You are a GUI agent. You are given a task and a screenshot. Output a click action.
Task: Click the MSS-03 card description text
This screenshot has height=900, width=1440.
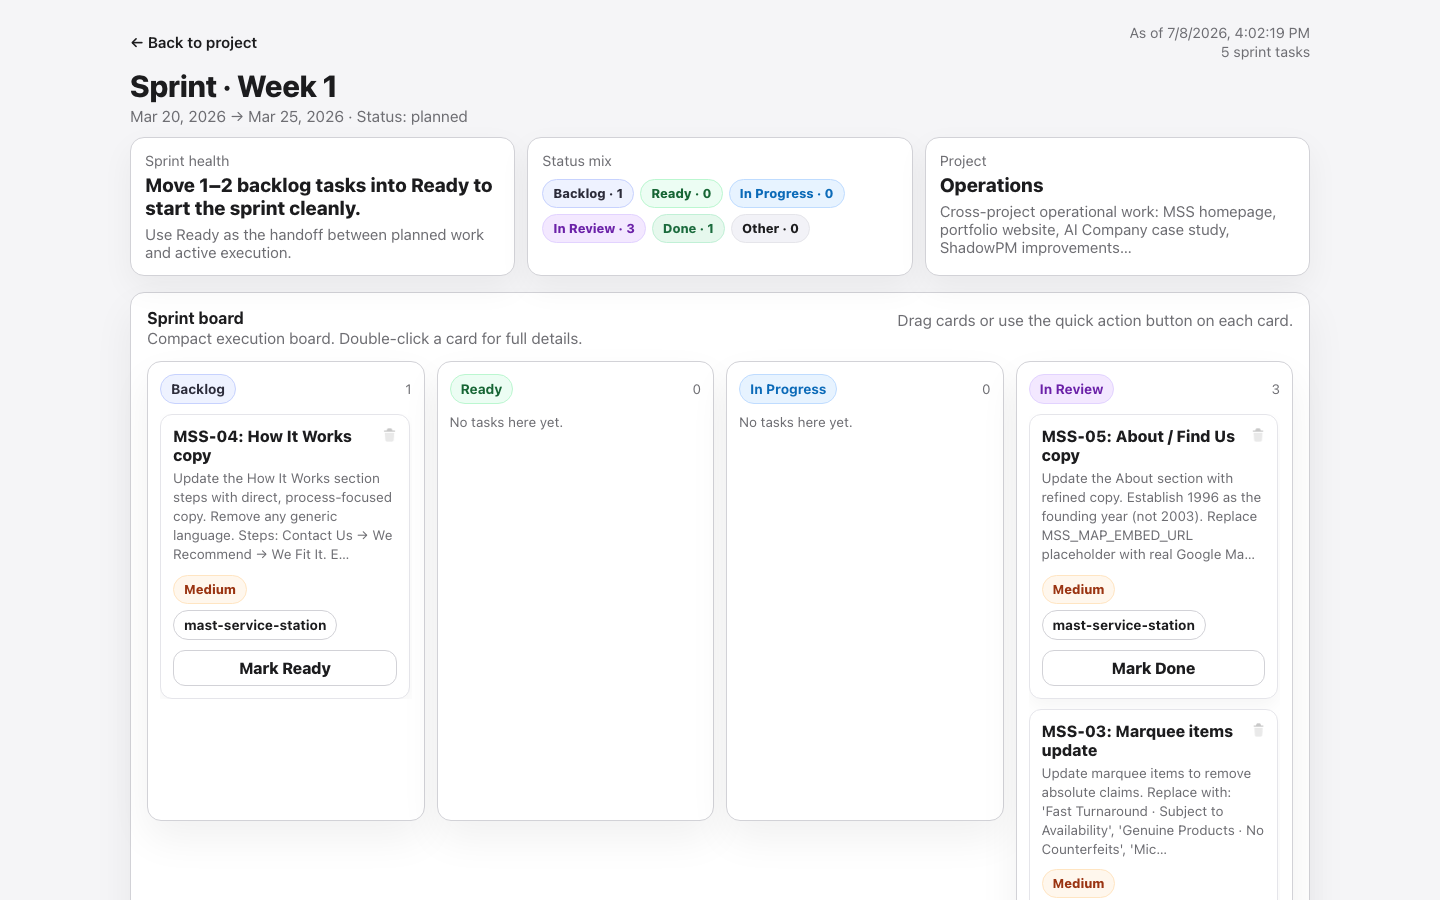(x=1152, y=812)
